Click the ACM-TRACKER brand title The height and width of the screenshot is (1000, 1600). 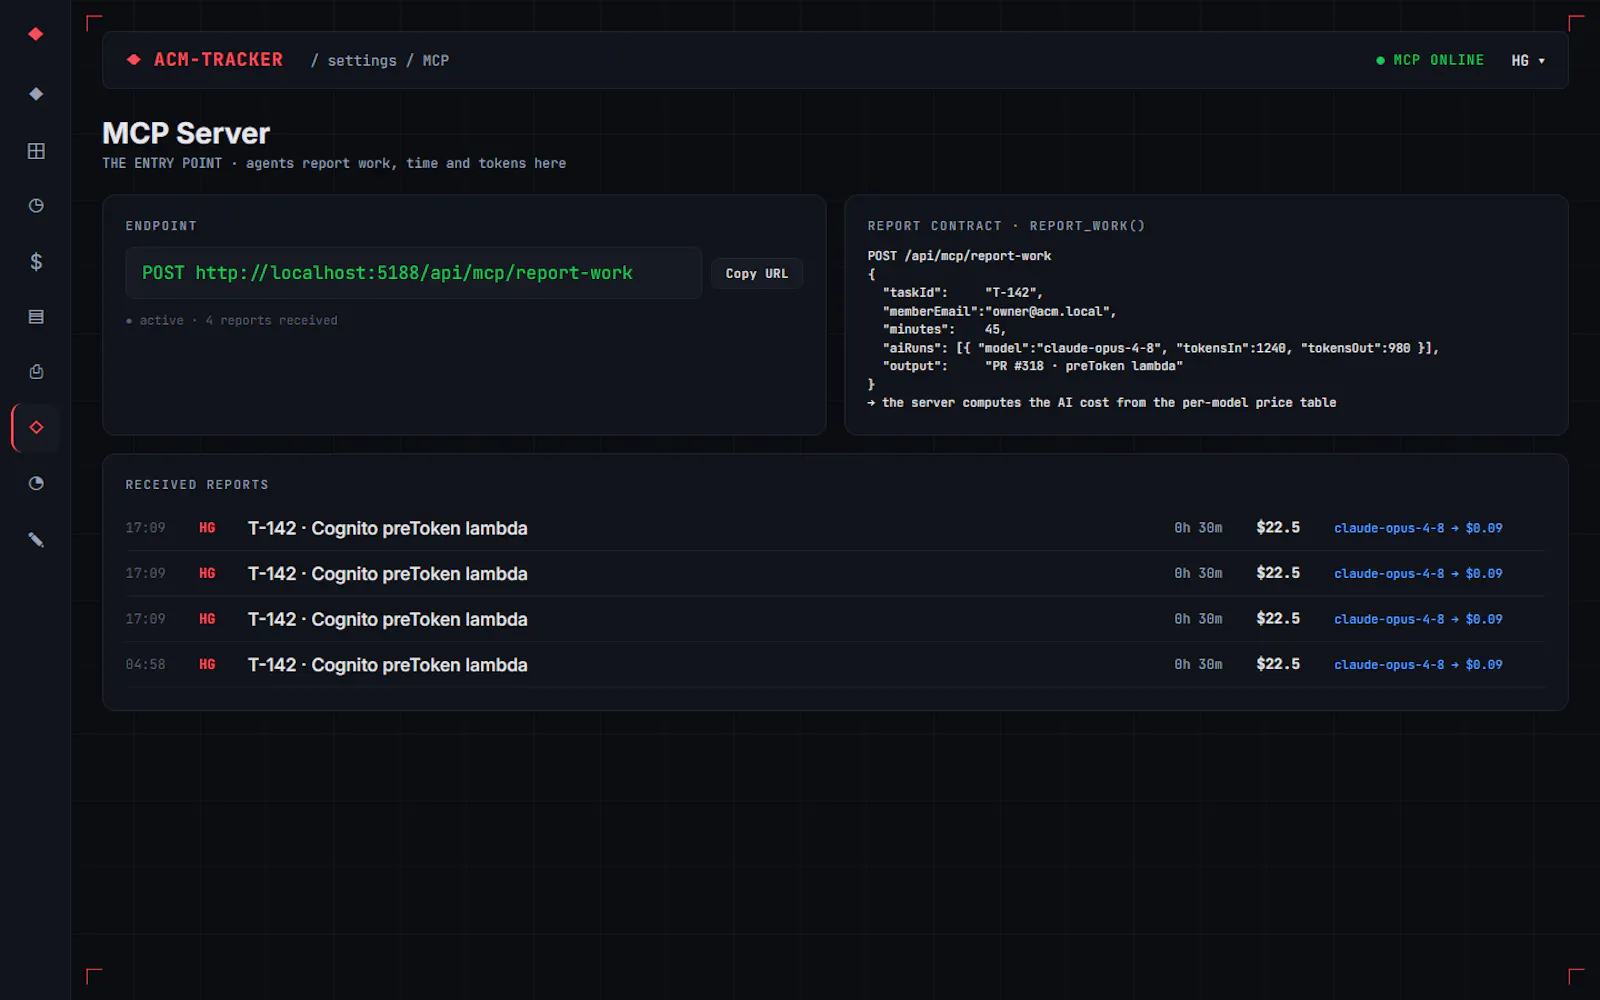tap(218, 60)
